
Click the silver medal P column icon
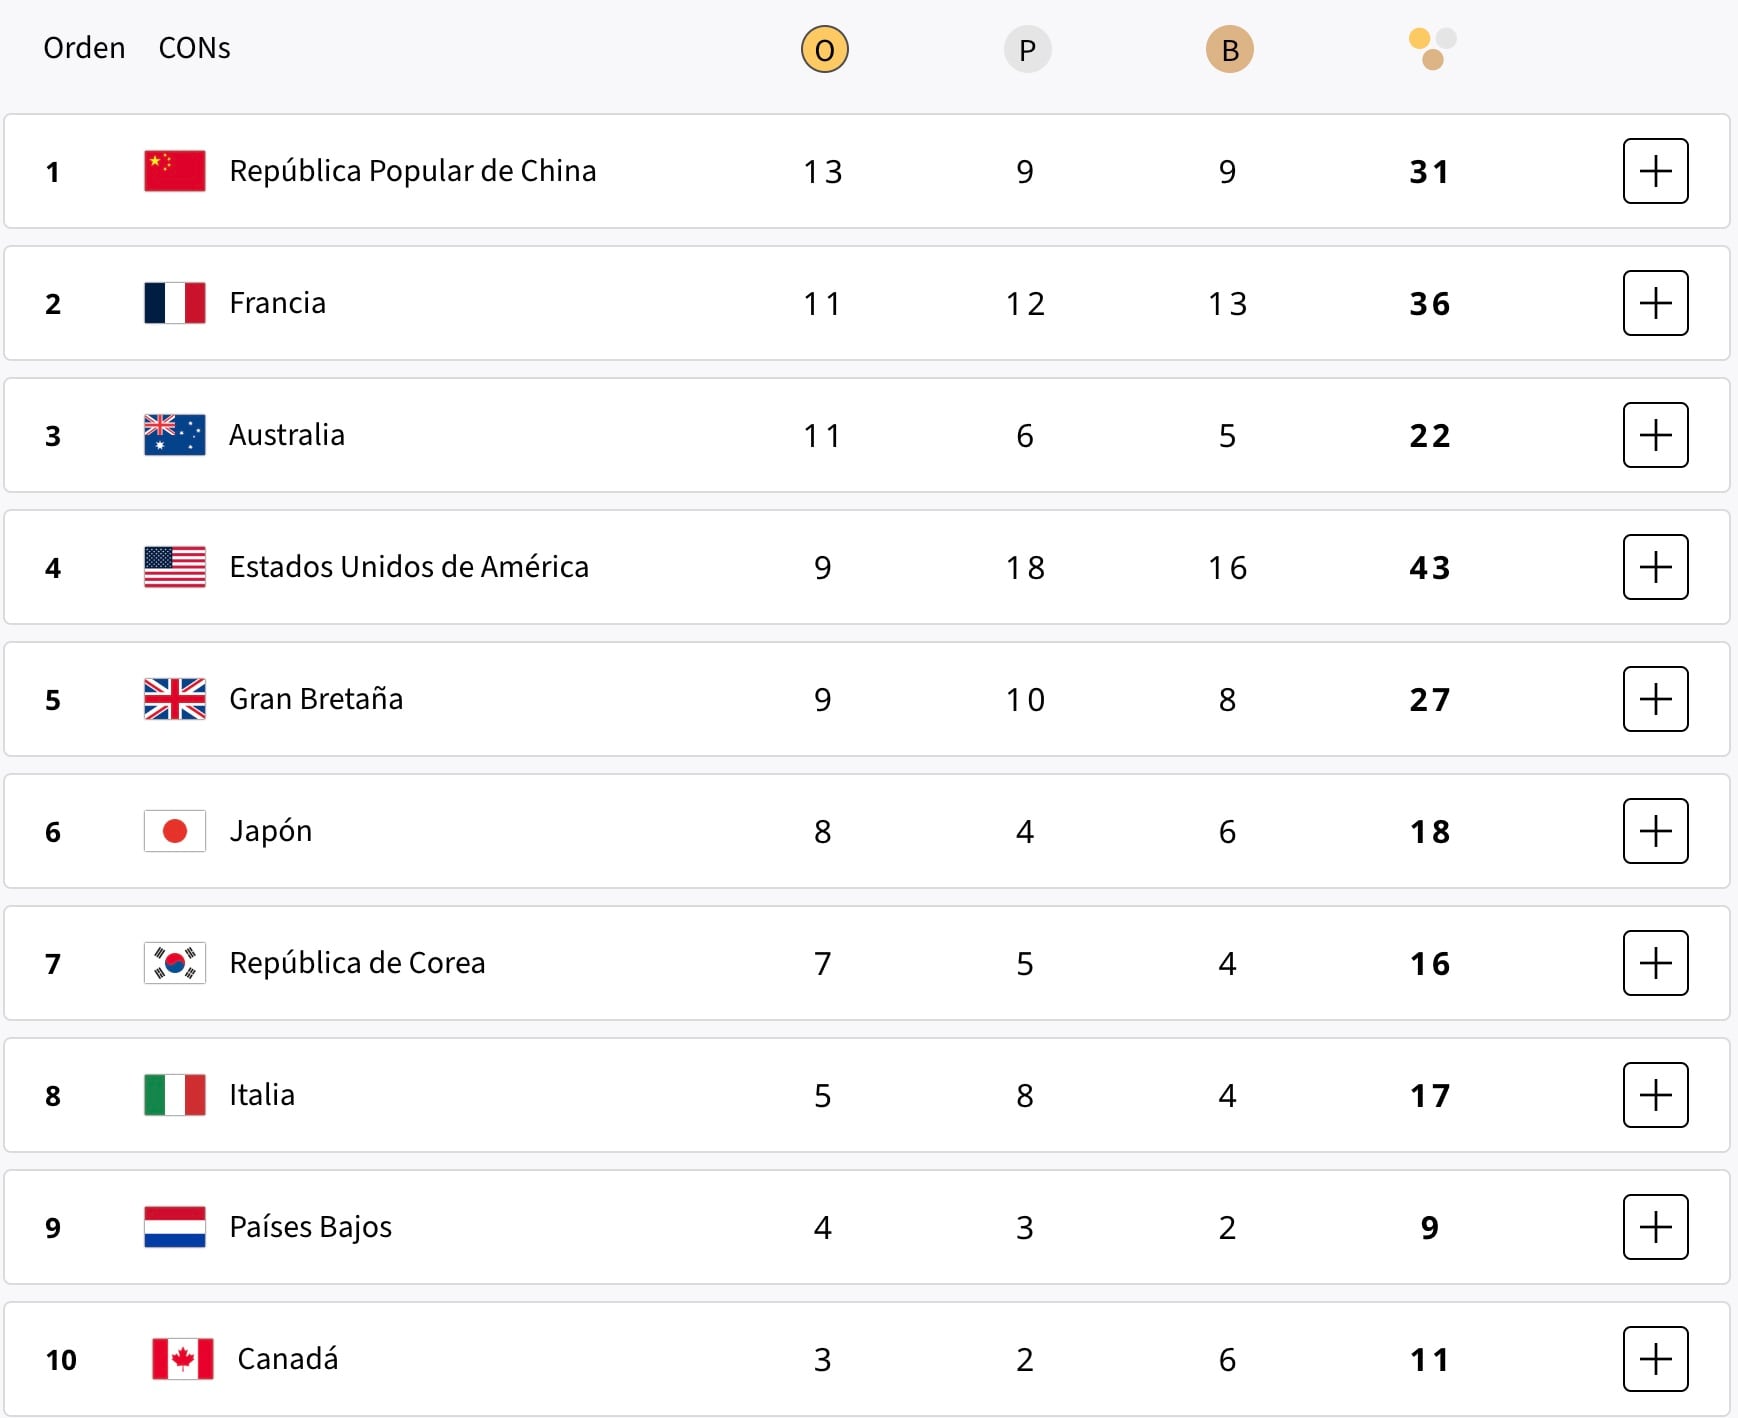point(1027,50)
